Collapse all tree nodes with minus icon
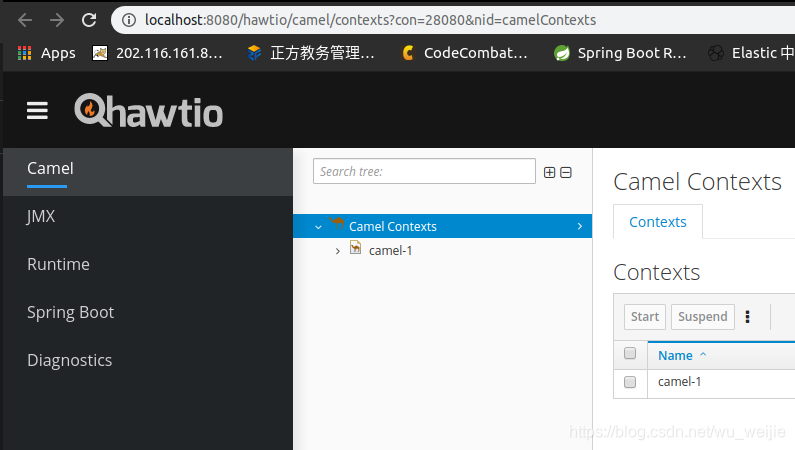 (x=566, y=172)
